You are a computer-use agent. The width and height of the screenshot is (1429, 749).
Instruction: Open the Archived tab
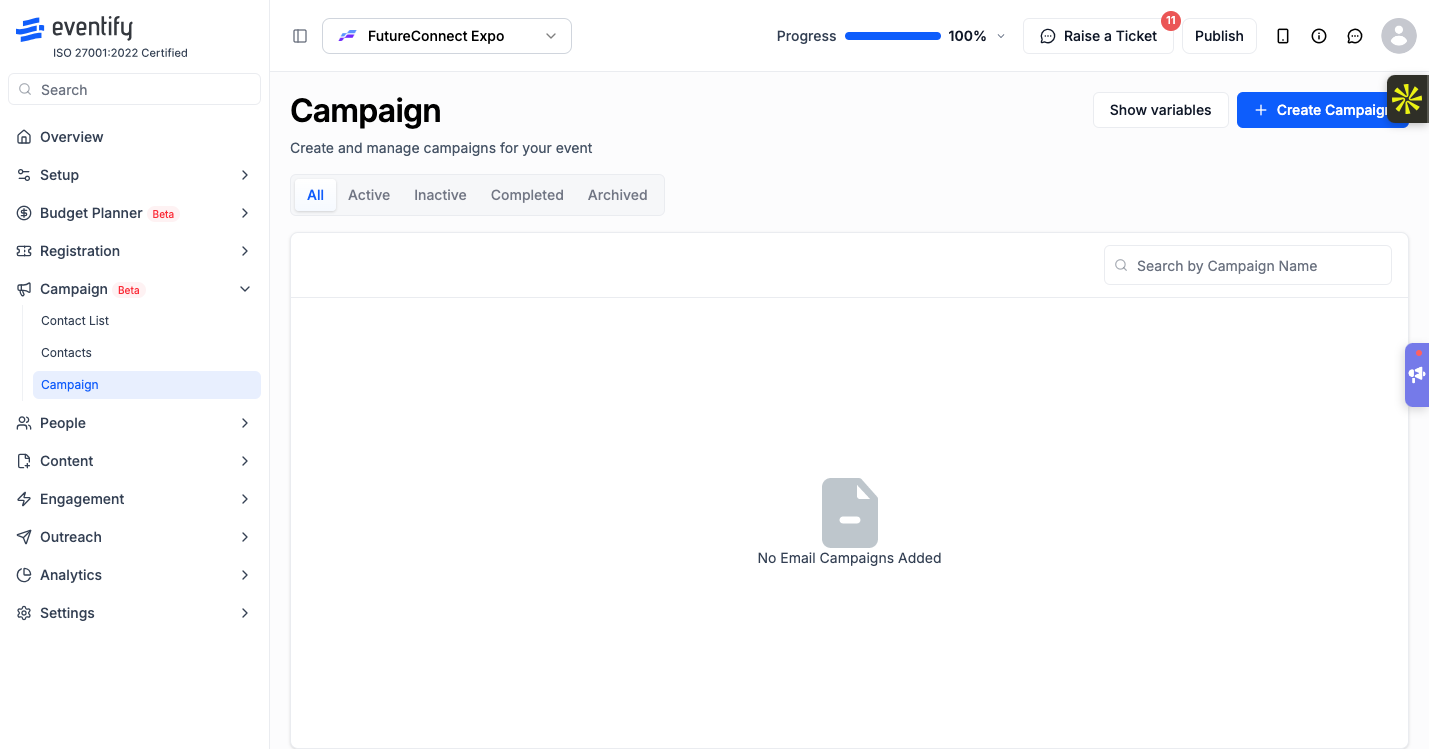618,195
